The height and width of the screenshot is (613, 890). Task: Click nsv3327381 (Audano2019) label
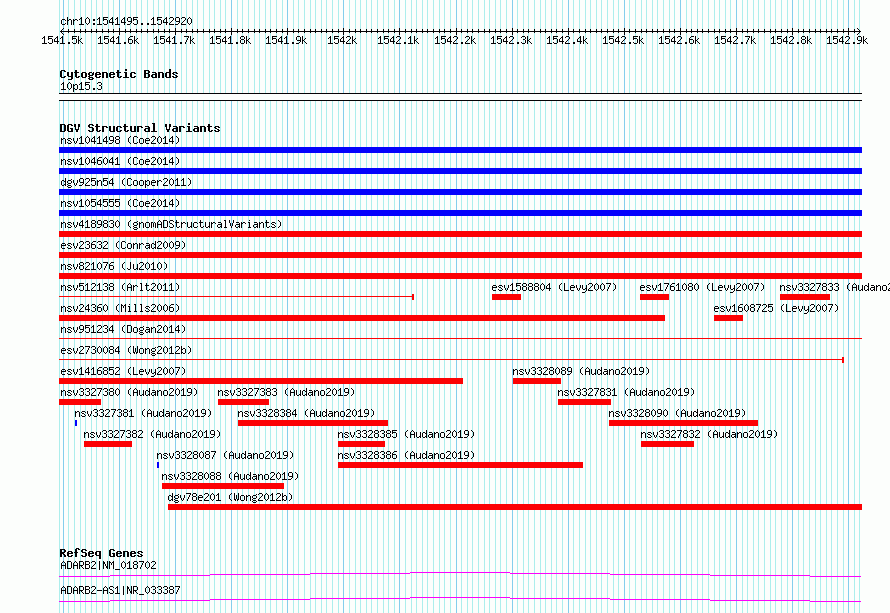pyautogui.click(x=143, y=413)
